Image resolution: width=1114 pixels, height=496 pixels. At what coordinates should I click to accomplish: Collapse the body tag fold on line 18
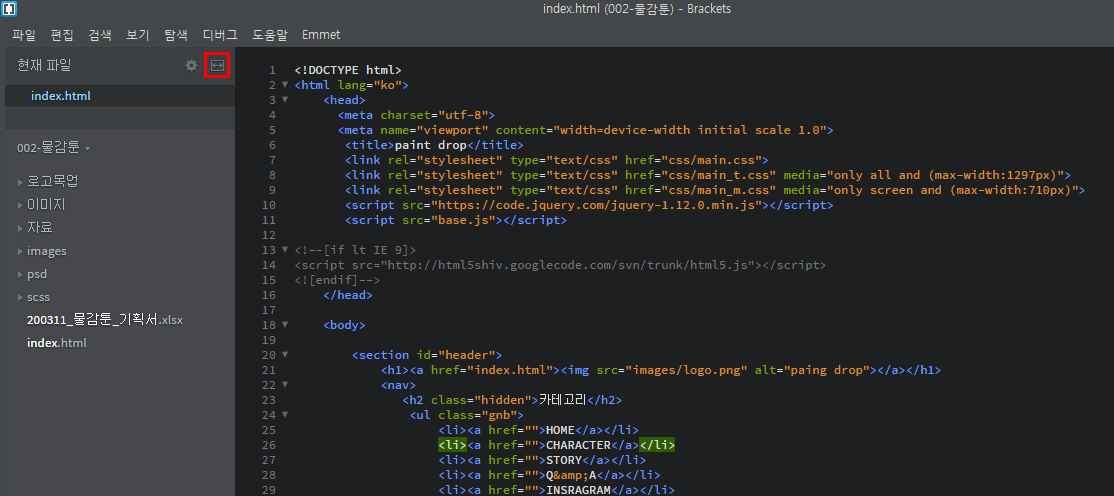click(285, 324)
